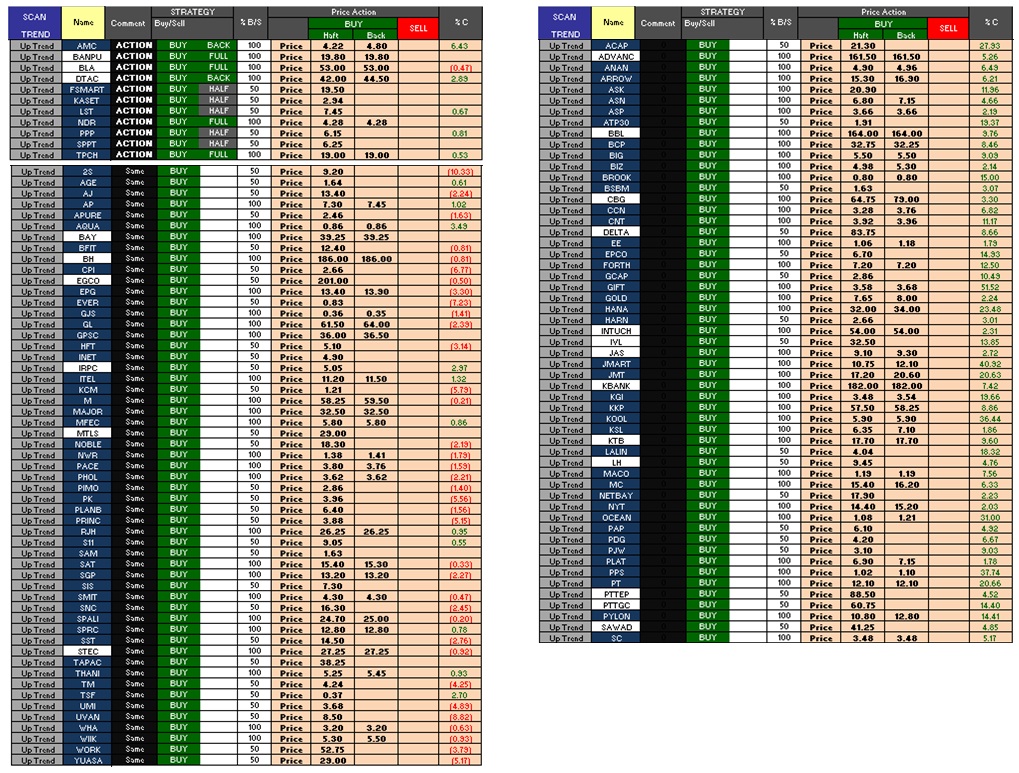Click HALF strategy cell in FSMART row

218,89
